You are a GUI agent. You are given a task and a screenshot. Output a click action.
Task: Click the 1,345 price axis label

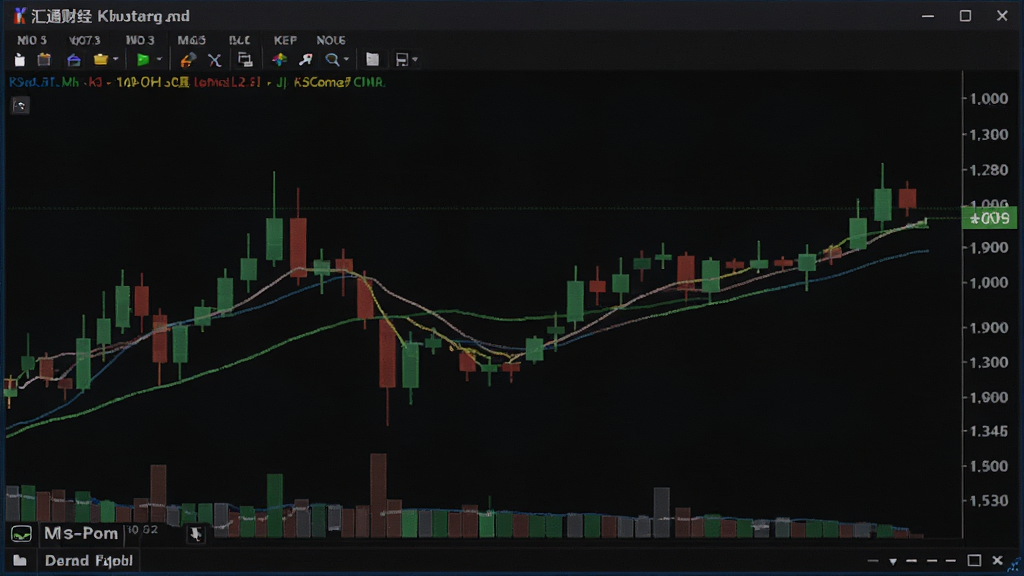coord(989,431)
